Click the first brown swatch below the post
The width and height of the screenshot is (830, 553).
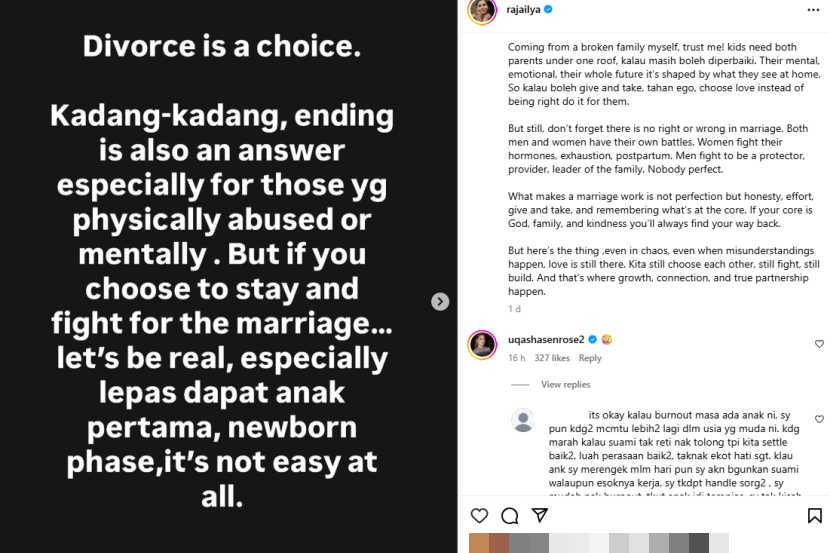pyautogui.click(x=480, y=544)
